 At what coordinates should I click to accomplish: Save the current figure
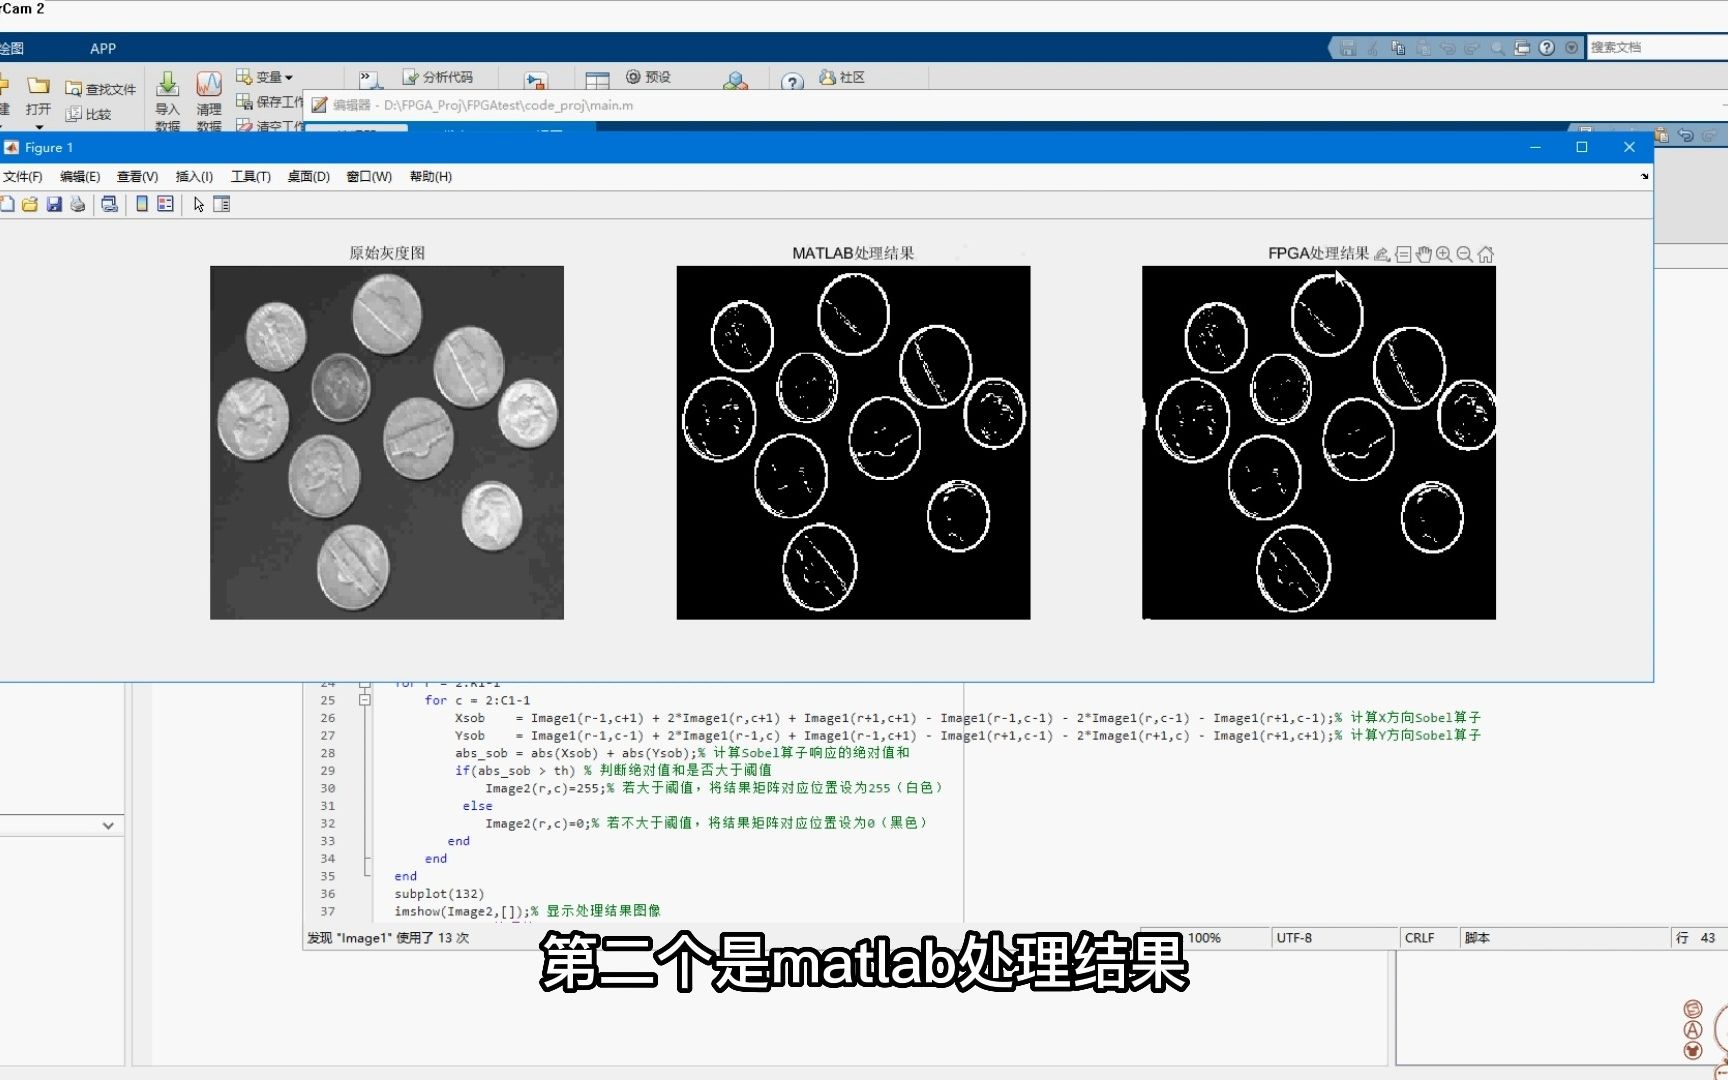click(54, 204)
